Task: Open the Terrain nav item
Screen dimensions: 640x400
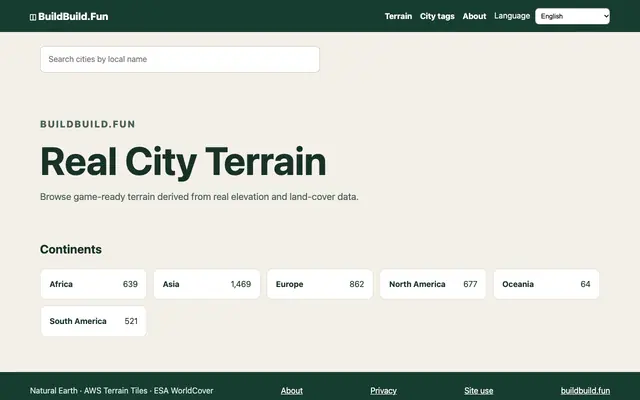Action: pyautogui.click(x=398, y=16)
